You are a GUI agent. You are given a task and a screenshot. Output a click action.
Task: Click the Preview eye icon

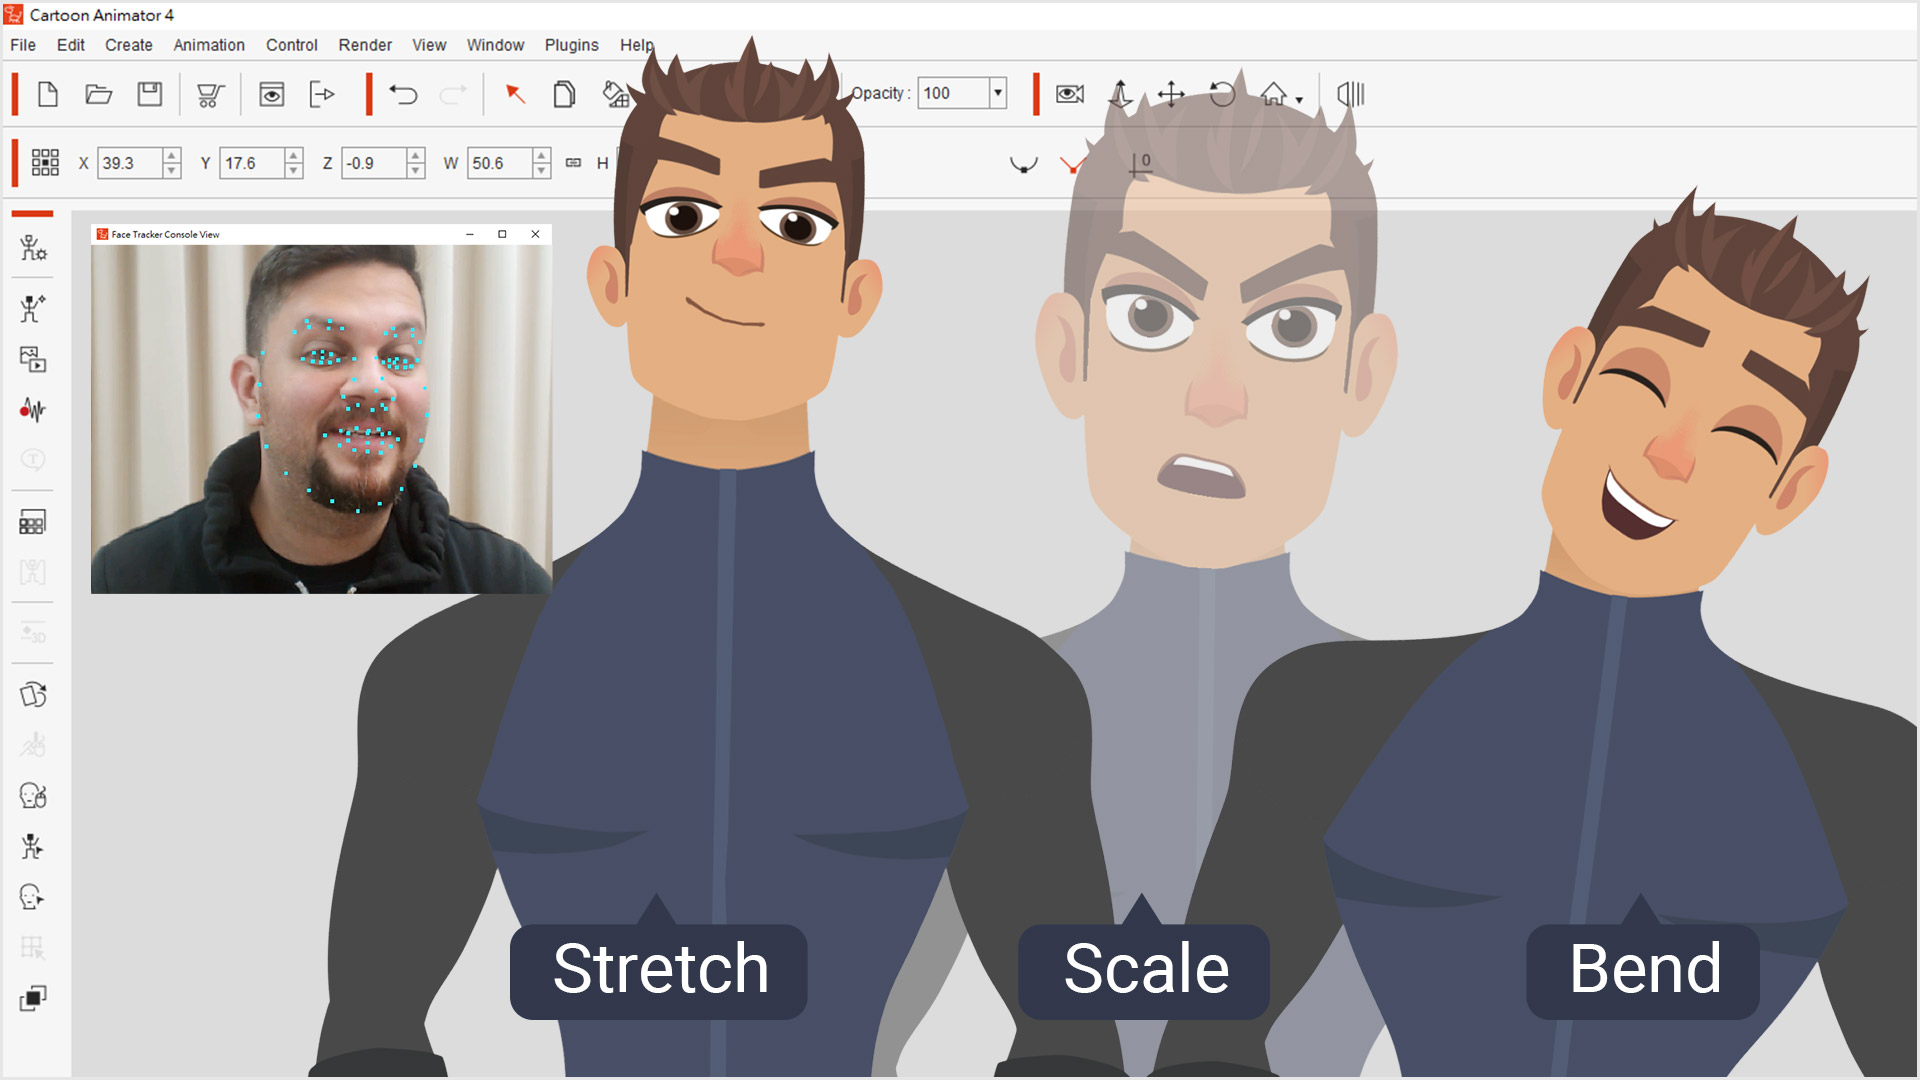click(271, 94)
